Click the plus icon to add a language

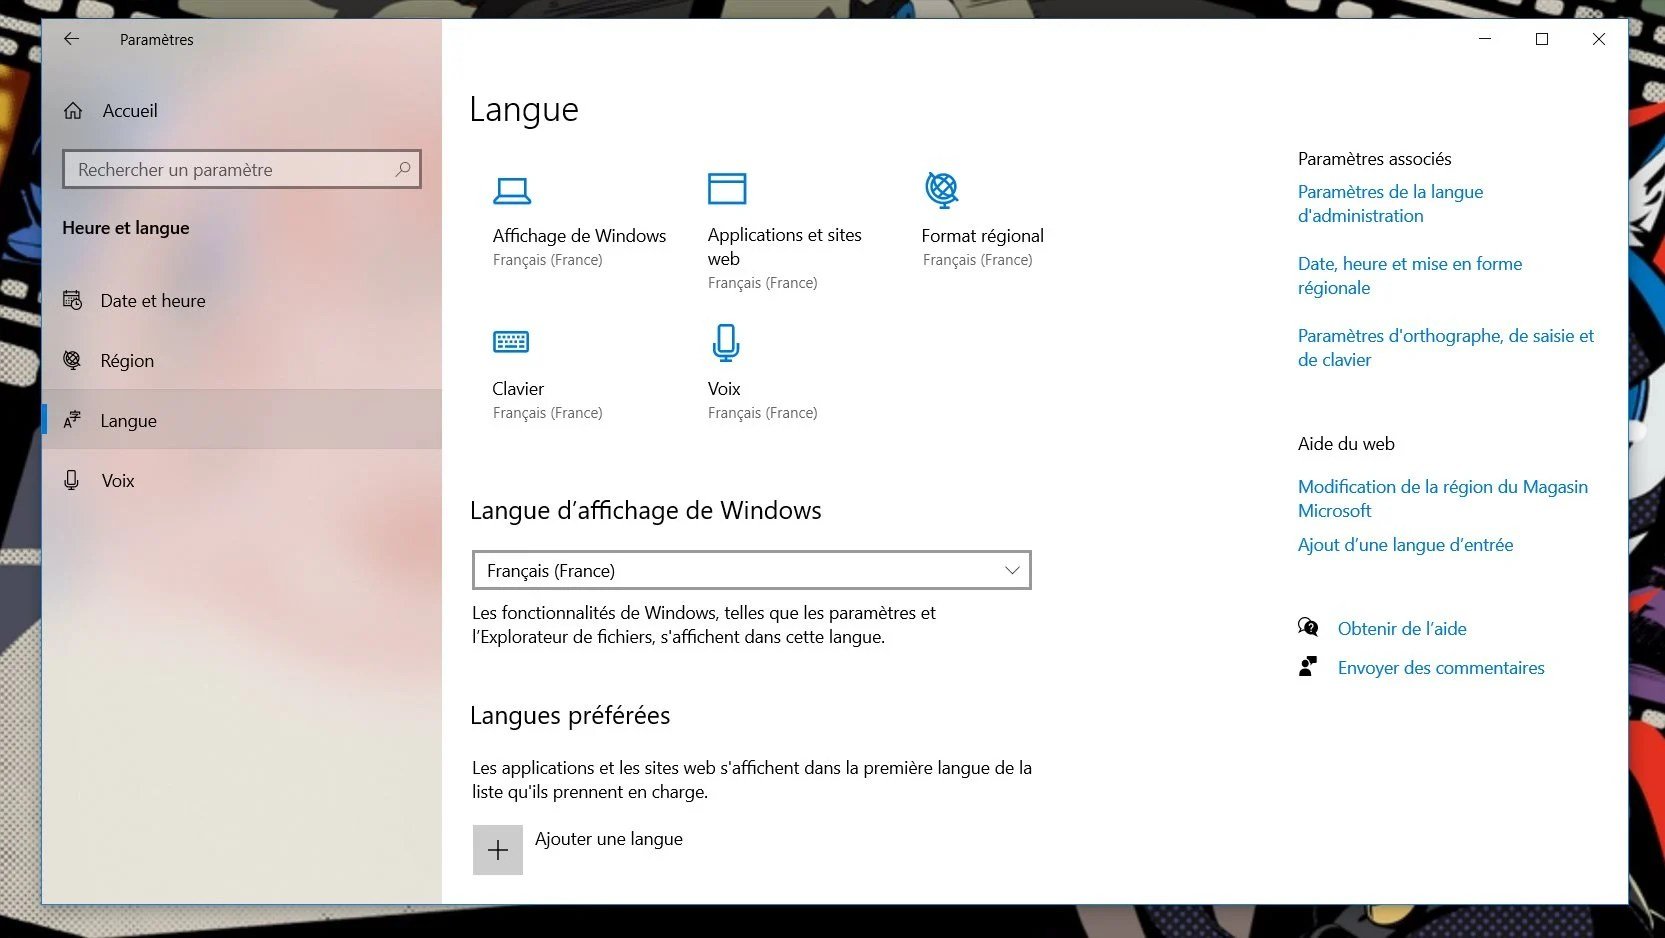[498, 850]
